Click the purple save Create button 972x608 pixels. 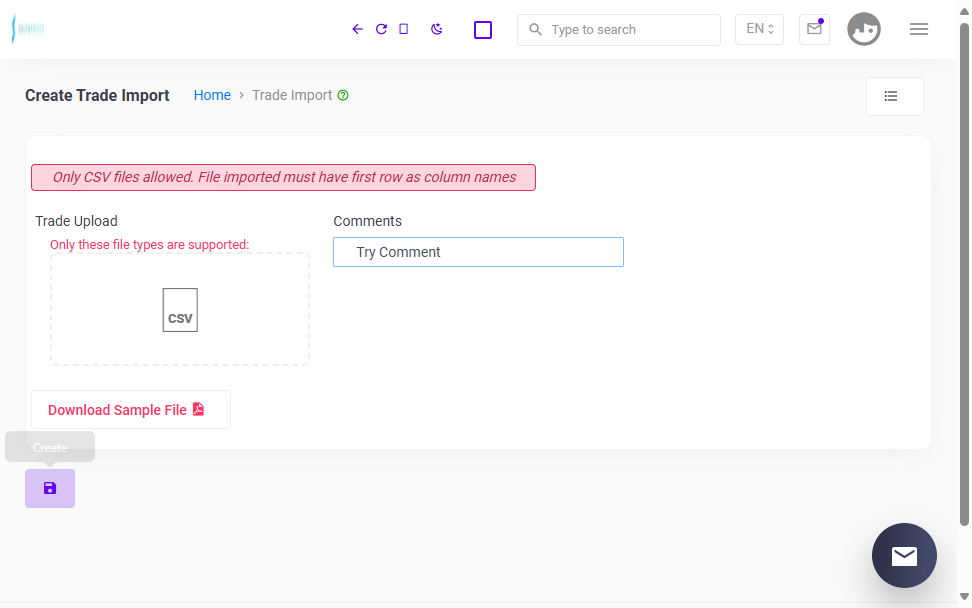(x=50, y=488)
